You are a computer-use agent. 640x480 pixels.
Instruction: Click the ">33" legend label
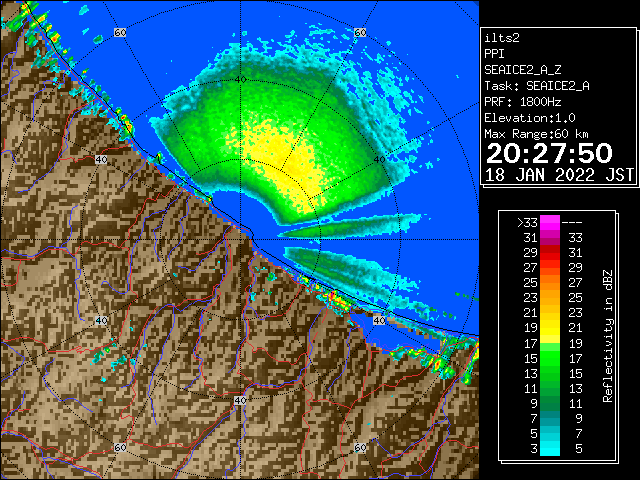point(527,223)
